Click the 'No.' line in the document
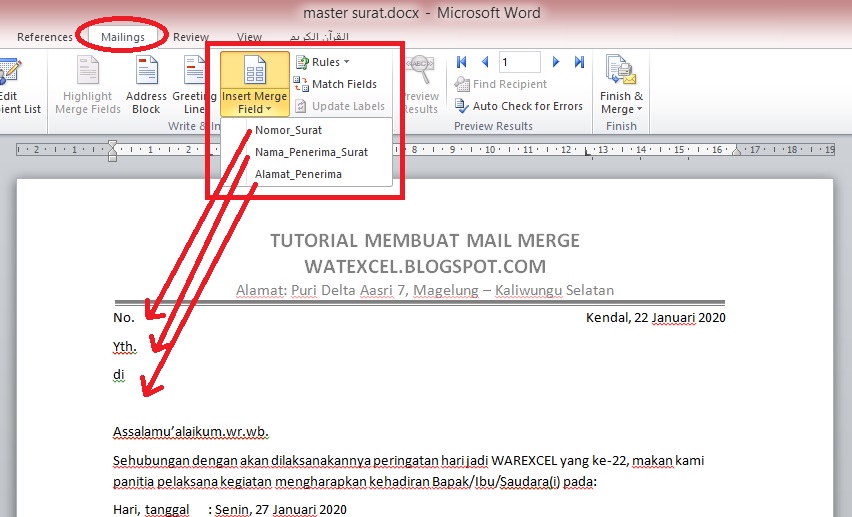 tap(124, 317)
